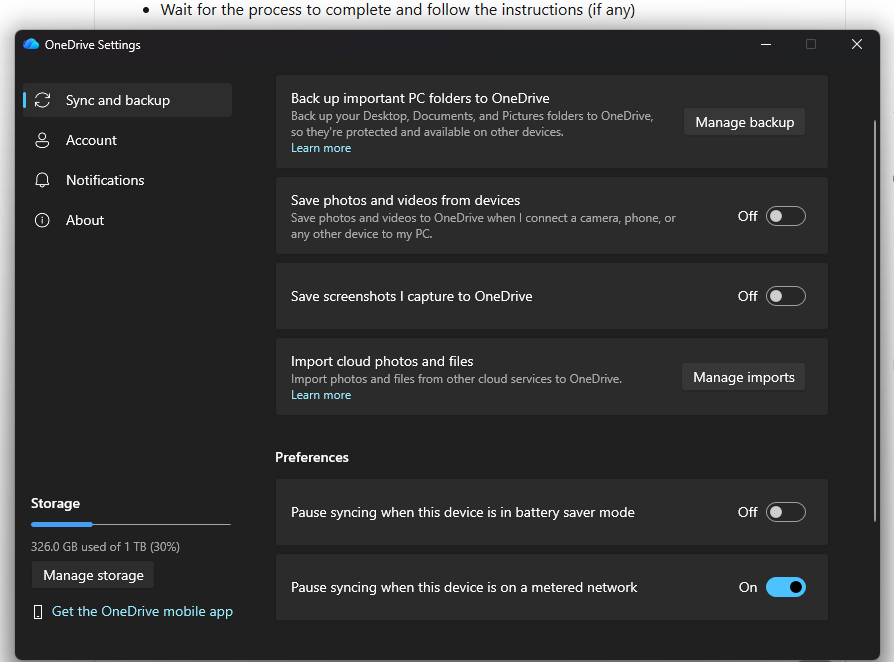Image resolution: width=894 pixels, height=662 pixels.
Task: Open Learn more under Import cloud photos and files
Action: (x=321, y=395)
